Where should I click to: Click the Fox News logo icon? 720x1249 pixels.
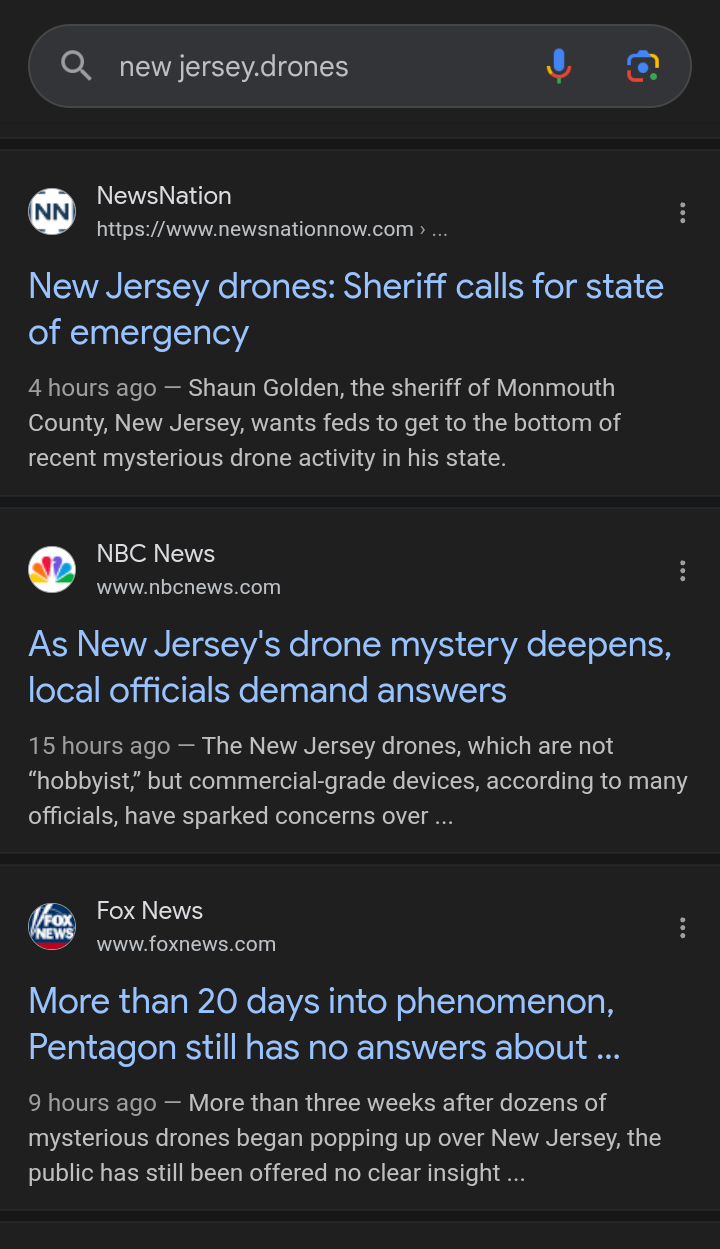coord(52,927)
